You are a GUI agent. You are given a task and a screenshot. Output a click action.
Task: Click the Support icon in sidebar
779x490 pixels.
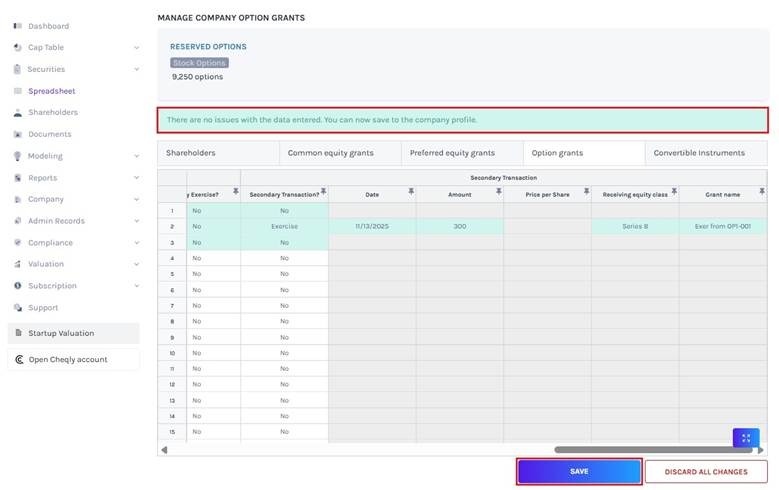tap(18, 308)
